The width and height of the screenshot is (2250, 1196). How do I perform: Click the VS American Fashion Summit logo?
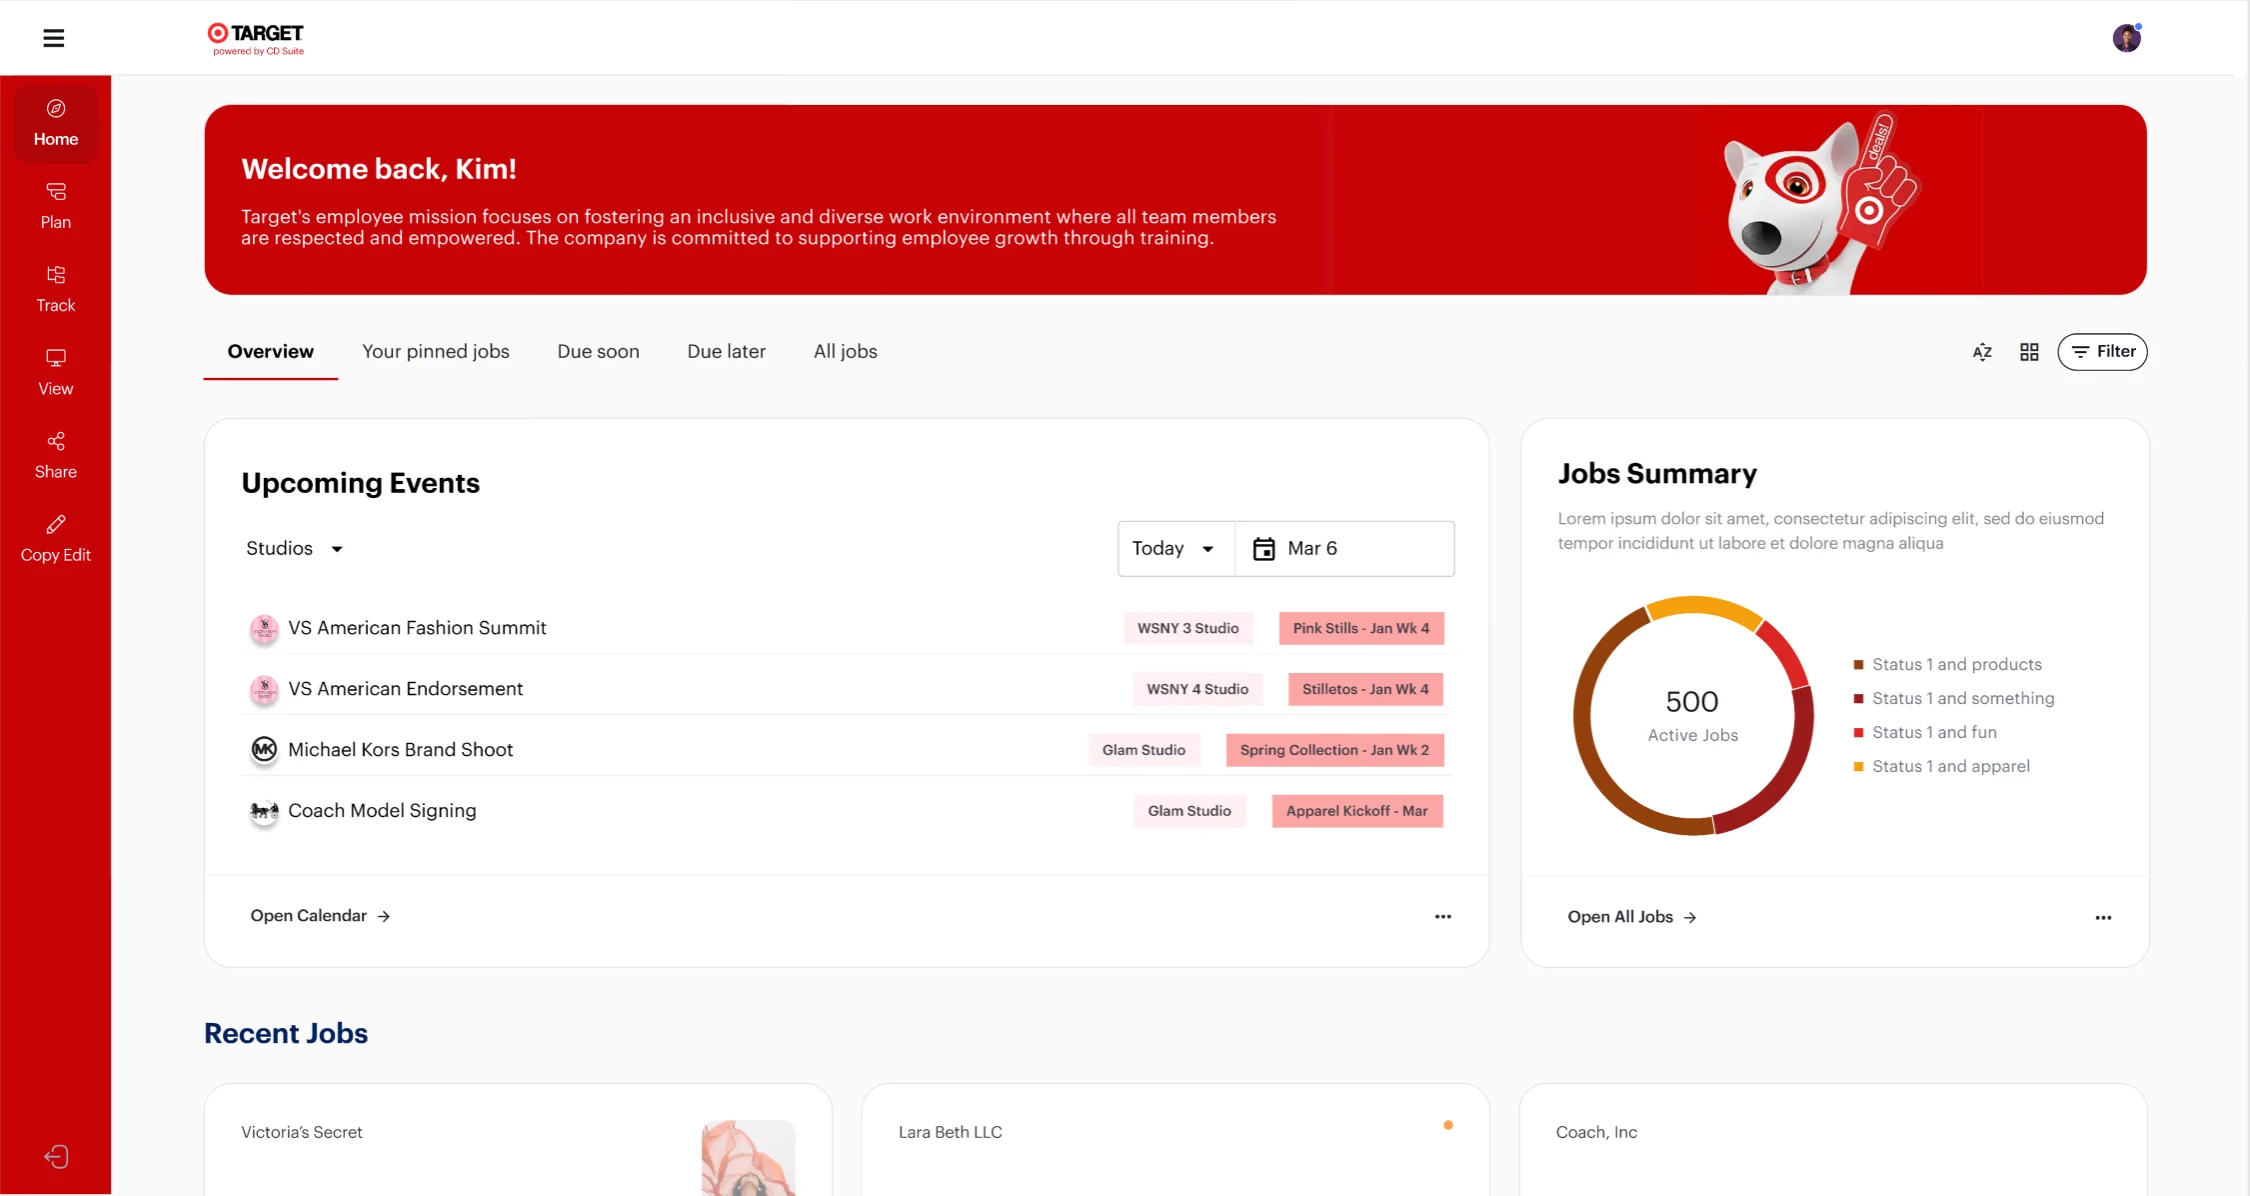264,629
